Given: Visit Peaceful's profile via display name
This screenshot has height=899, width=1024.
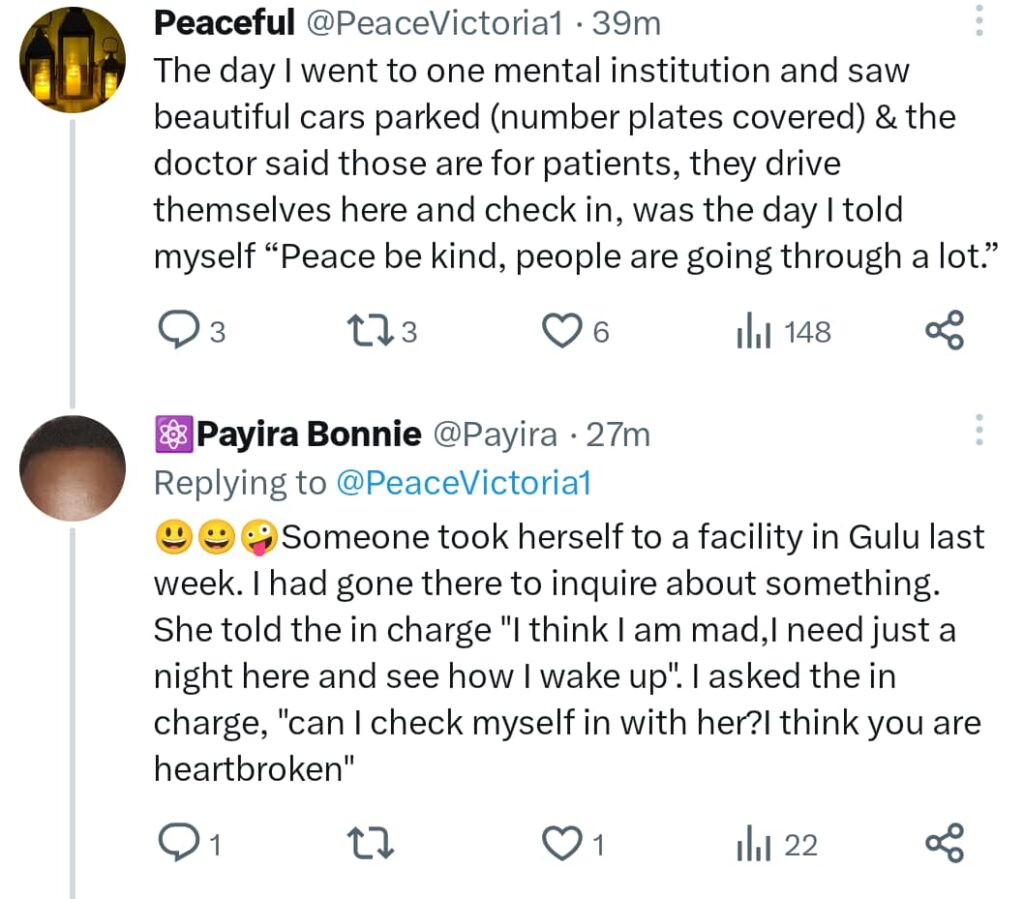Looking at the screenshot, I should (224, 23).
